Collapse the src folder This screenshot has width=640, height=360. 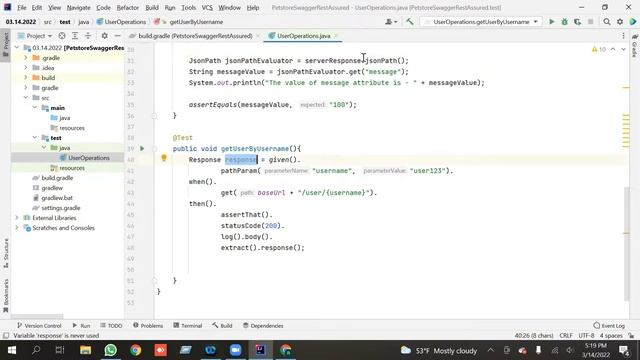point(26,98)
